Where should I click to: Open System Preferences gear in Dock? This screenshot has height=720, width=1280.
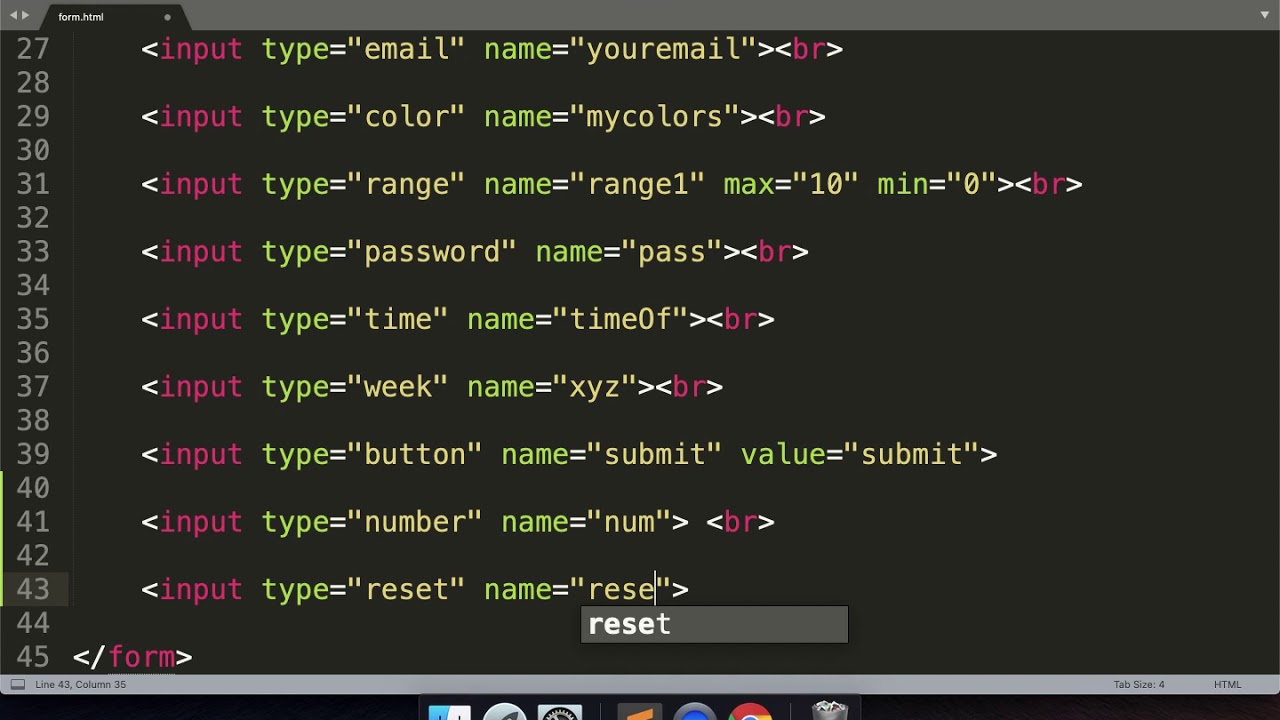pos(560,712)
